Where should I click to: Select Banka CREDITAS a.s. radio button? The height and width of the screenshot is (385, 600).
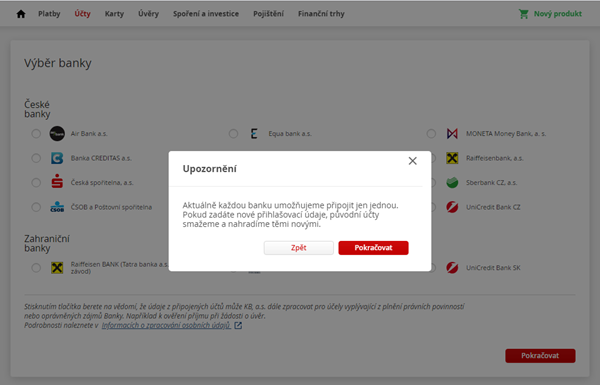(x=36, y=158)
